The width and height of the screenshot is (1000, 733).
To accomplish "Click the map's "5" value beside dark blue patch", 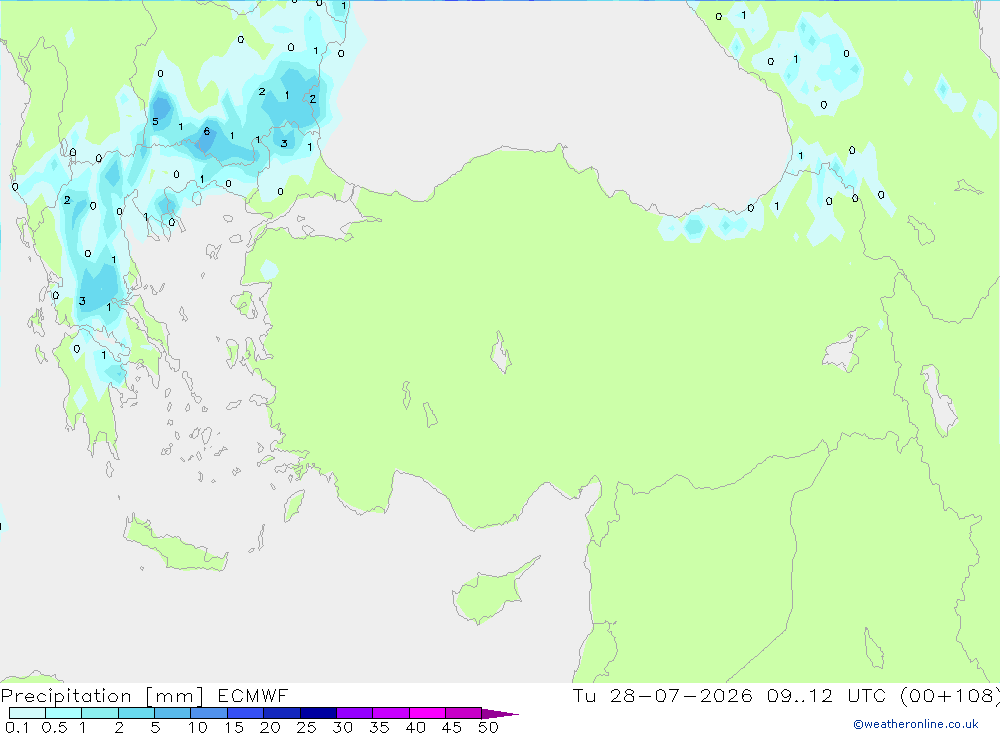I will coord(155,121).
